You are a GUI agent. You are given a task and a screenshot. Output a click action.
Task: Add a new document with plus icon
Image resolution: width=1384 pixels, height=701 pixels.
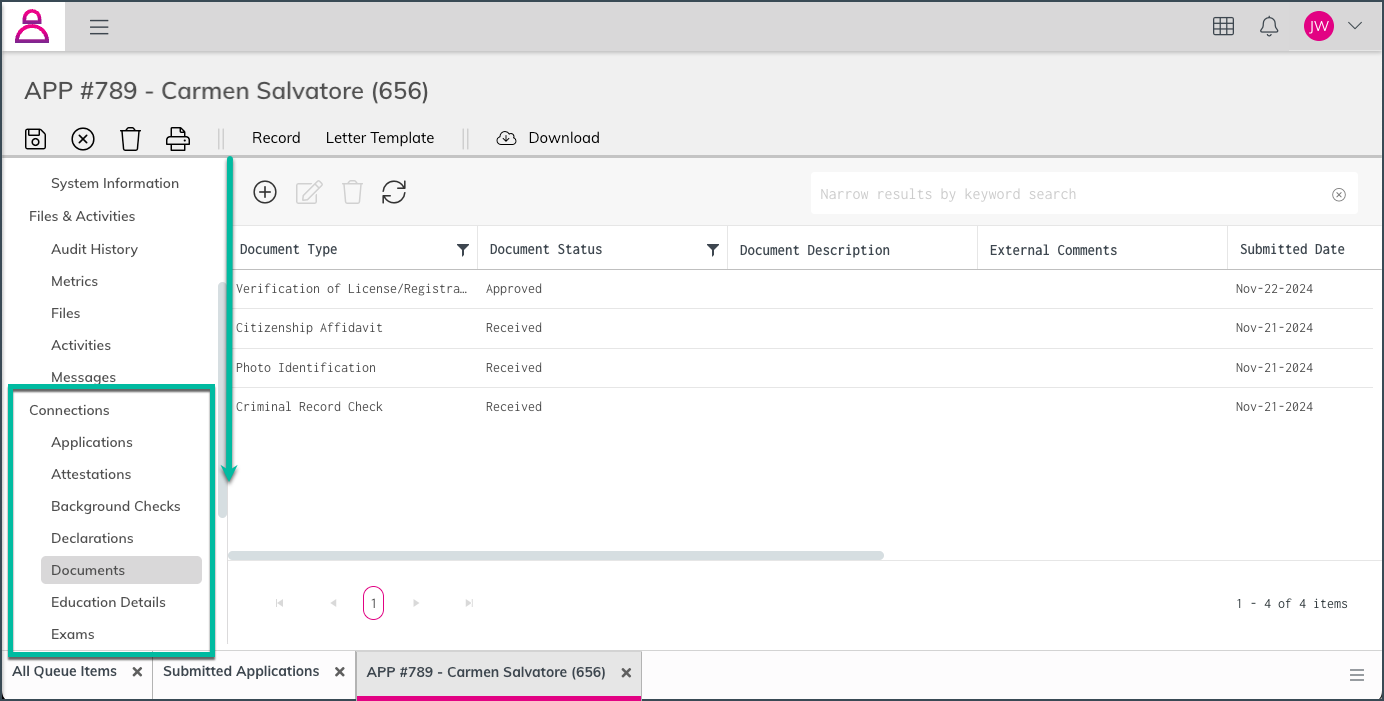265,192
